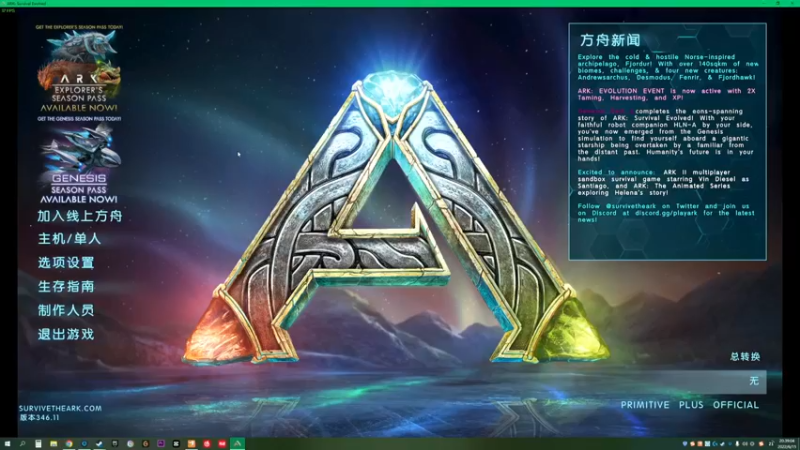Open Steam from the taskbar
The height and width of the screenshot is (450, 800).
[x=99, y=444]
